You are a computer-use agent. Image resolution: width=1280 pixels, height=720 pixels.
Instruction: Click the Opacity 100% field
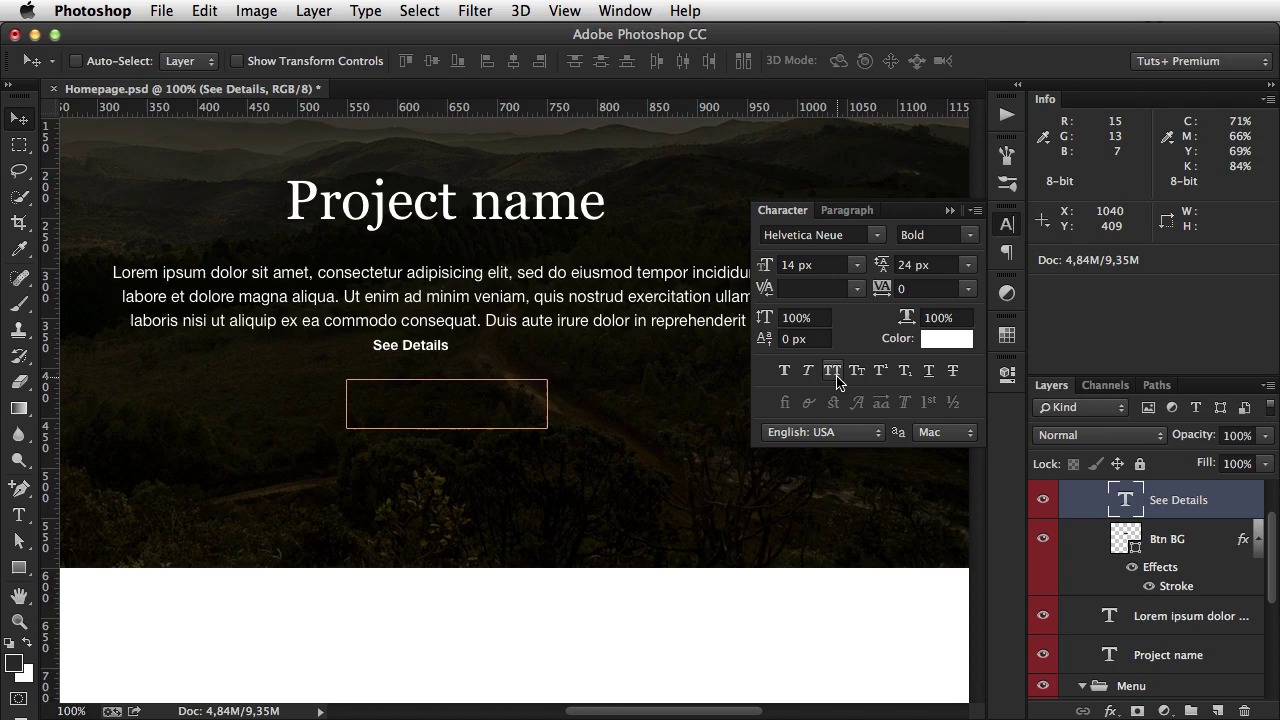click(1238, 435)
